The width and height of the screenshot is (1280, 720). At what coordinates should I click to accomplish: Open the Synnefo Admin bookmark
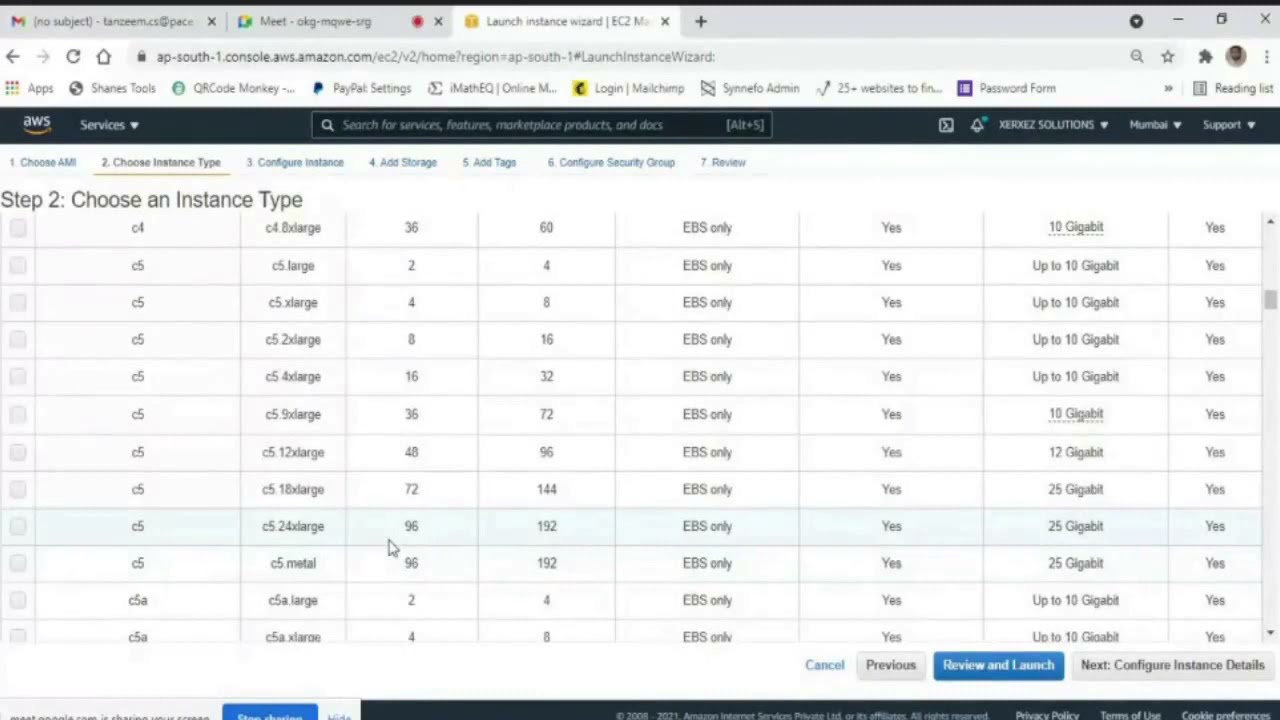click(749, 88)
